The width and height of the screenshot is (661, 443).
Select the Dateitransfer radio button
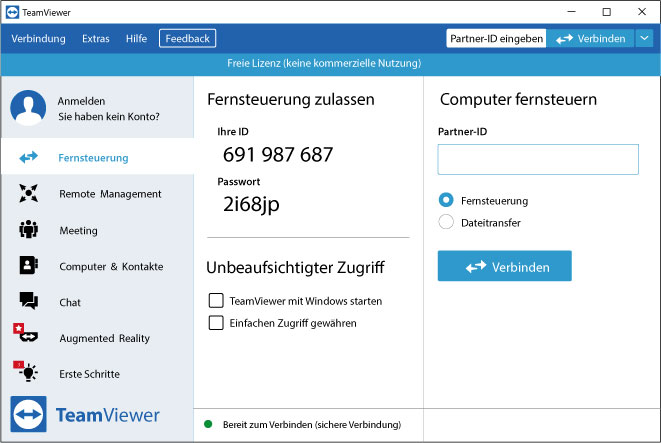446,222
